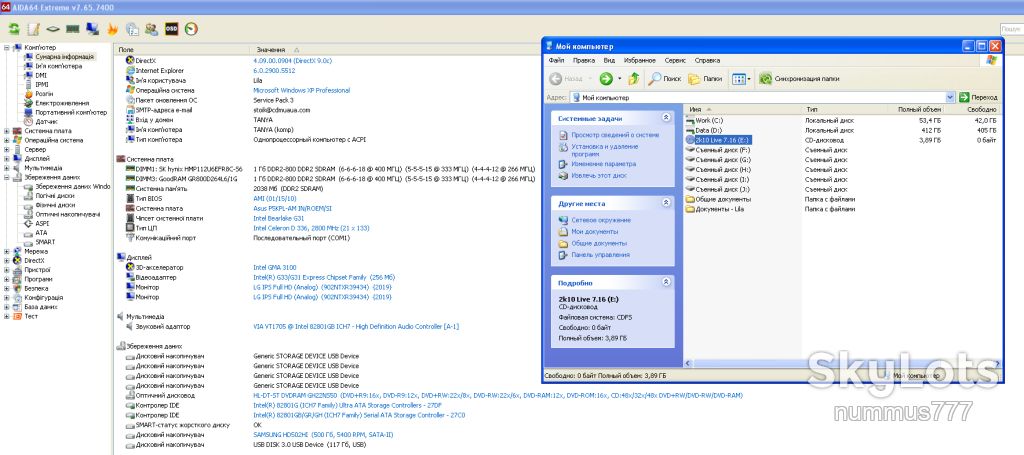Open Справка menu in My Computer

click(707, 60)
